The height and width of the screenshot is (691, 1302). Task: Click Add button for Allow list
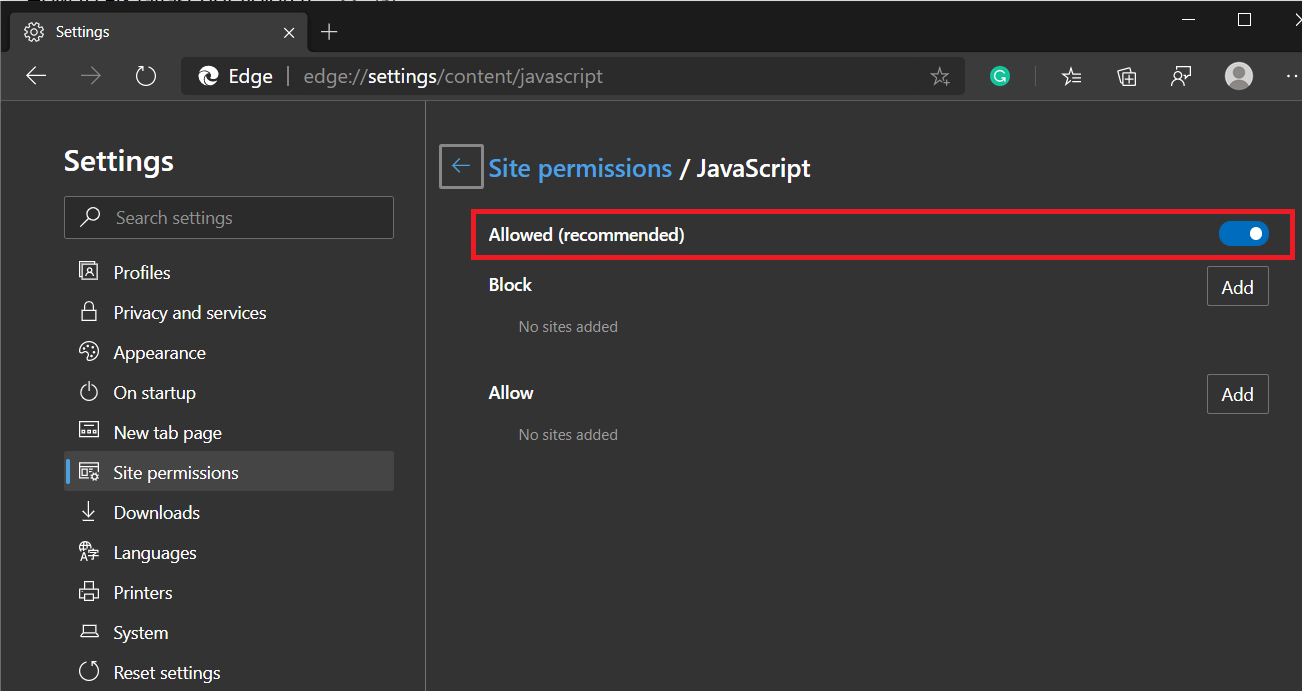[1237, 395]
